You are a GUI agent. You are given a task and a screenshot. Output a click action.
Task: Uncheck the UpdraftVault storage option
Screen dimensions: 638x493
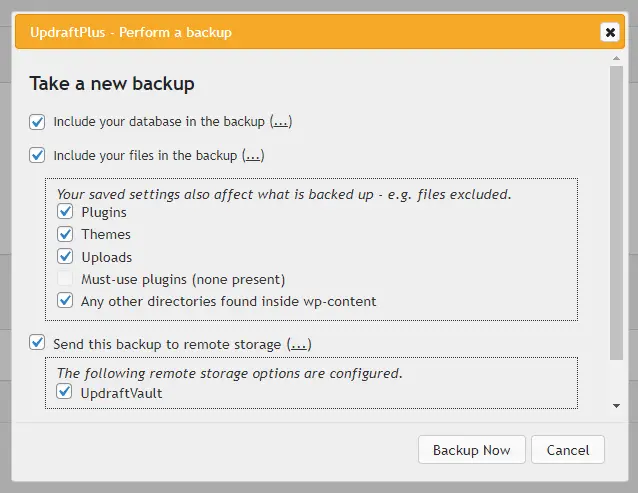66,393
